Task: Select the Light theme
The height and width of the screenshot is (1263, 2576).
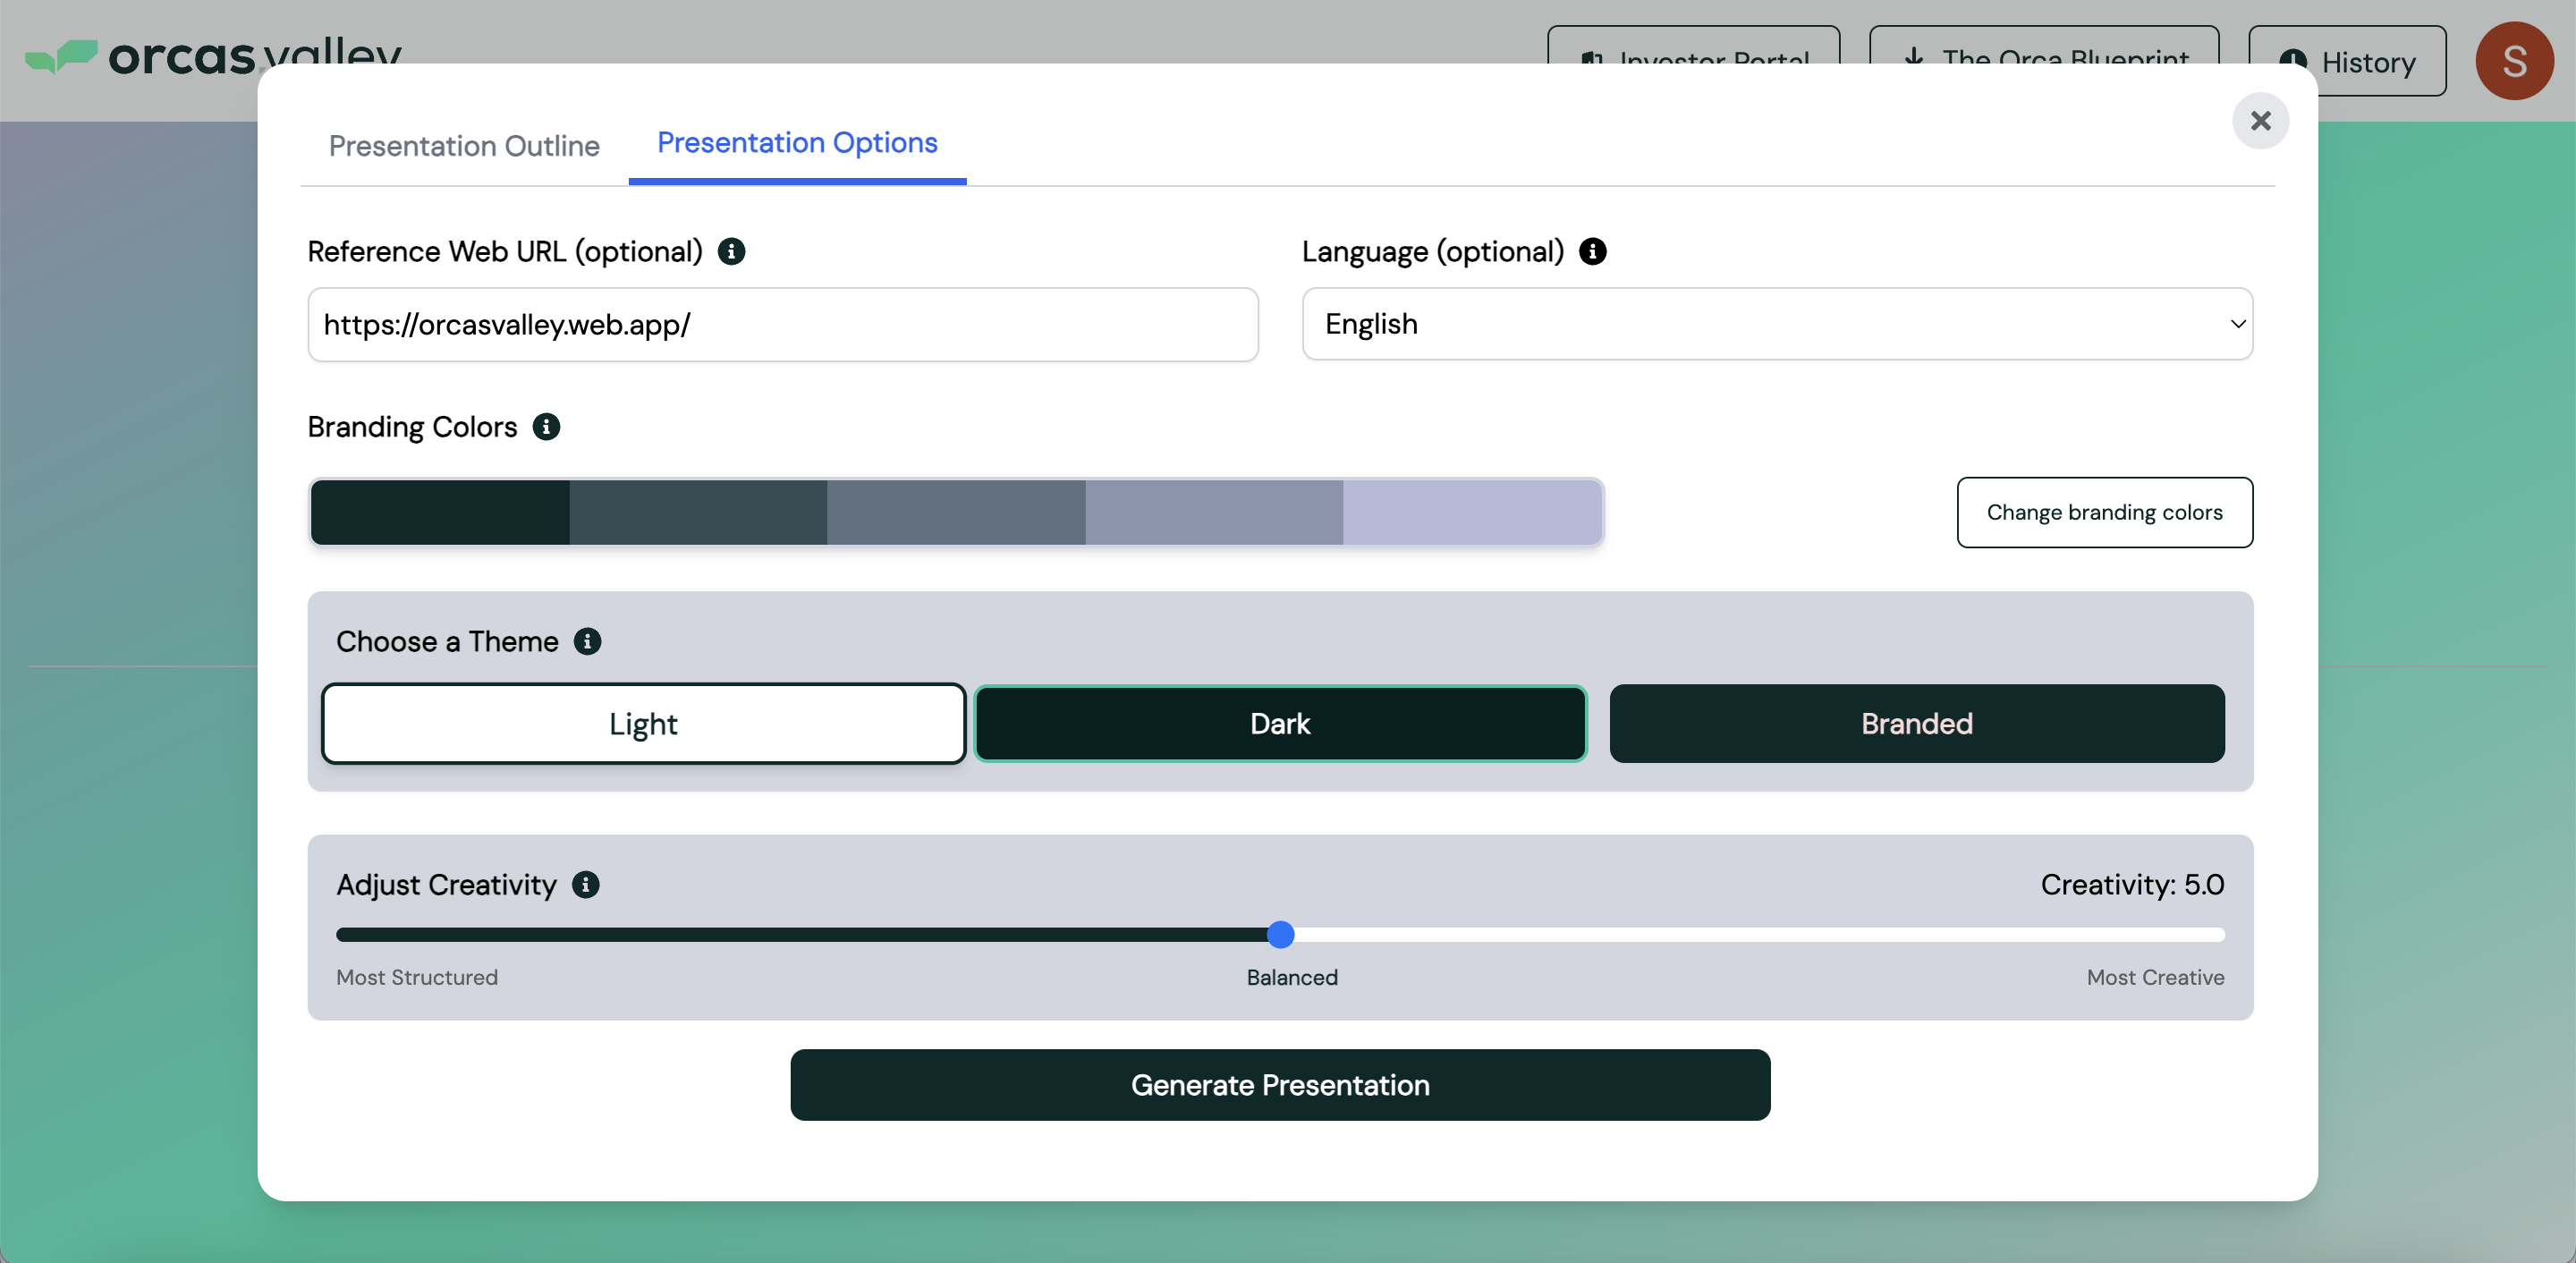Action: click(643, 723)
